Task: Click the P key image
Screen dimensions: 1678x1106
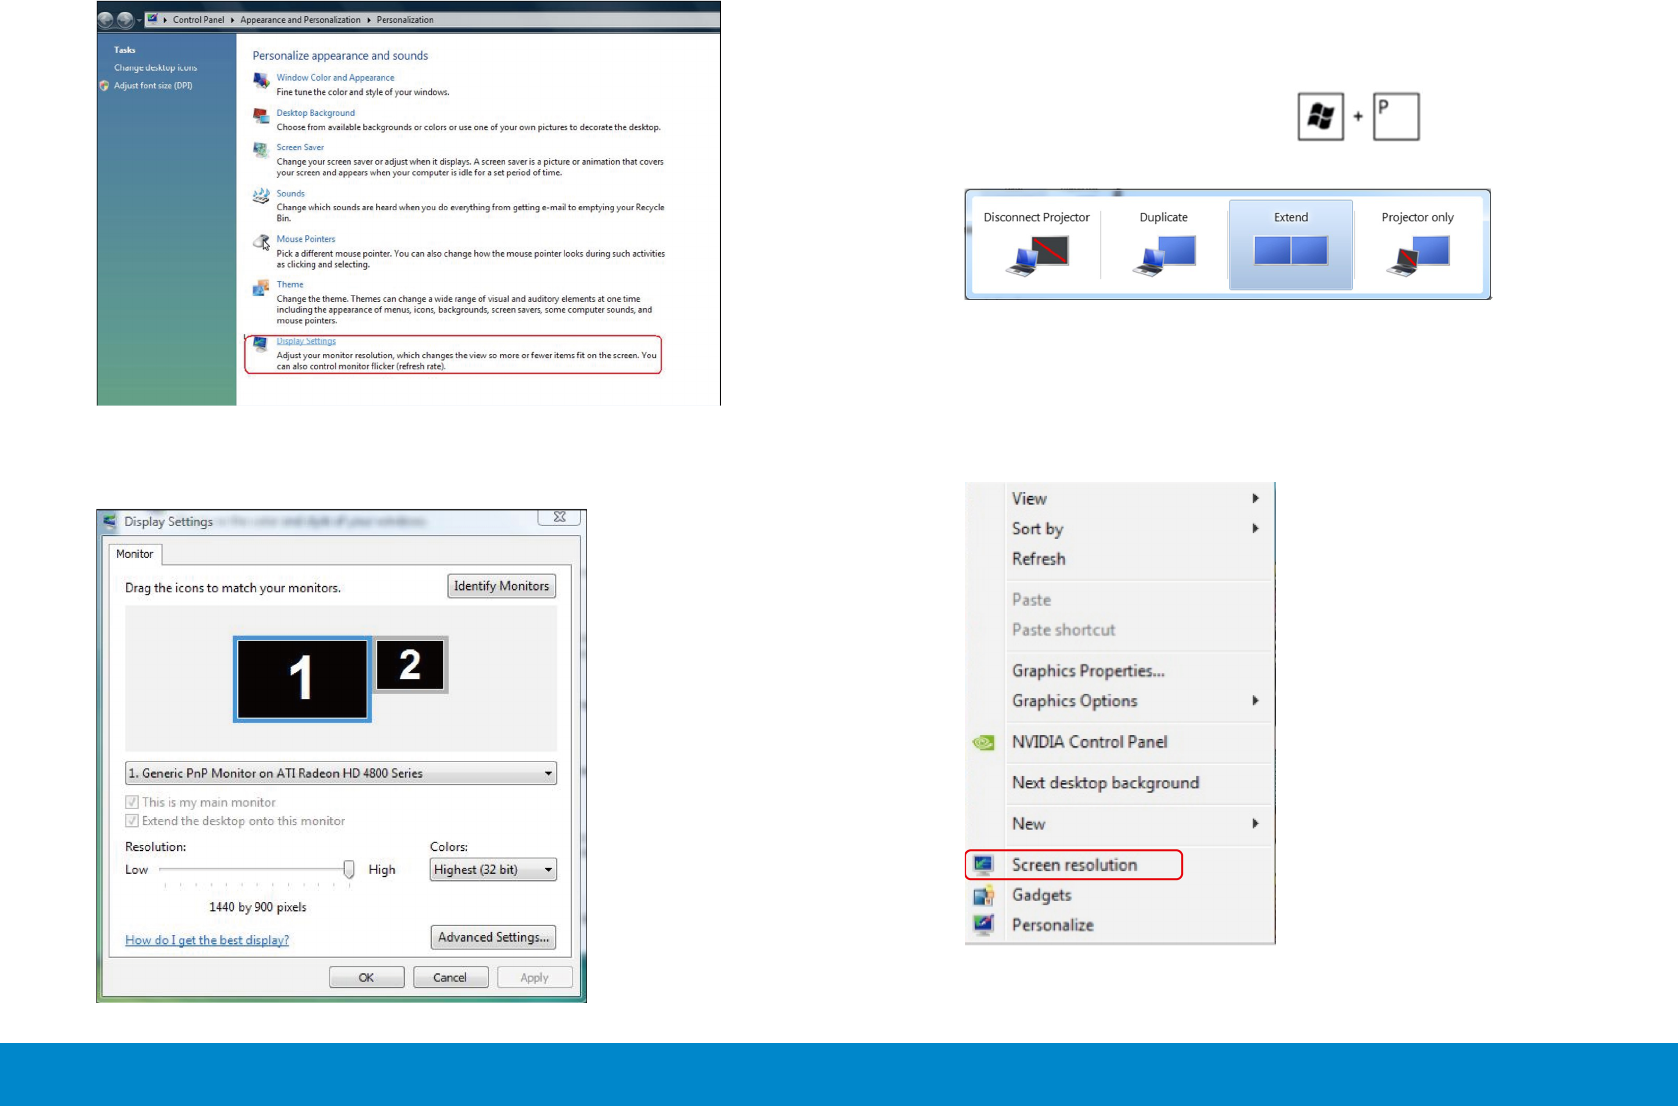Action: click(x=1397, y=117)
